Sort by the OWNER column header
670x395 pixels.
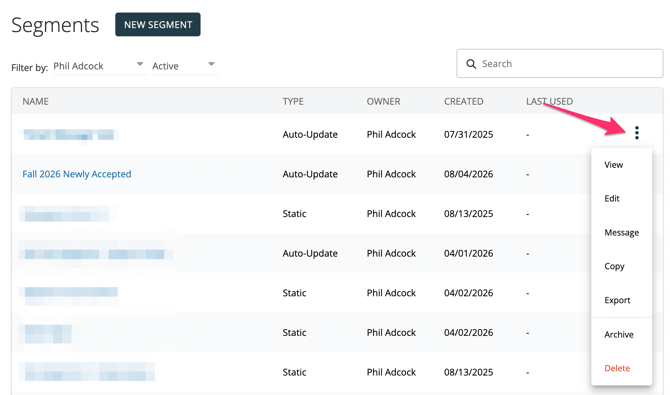(383, 101)
